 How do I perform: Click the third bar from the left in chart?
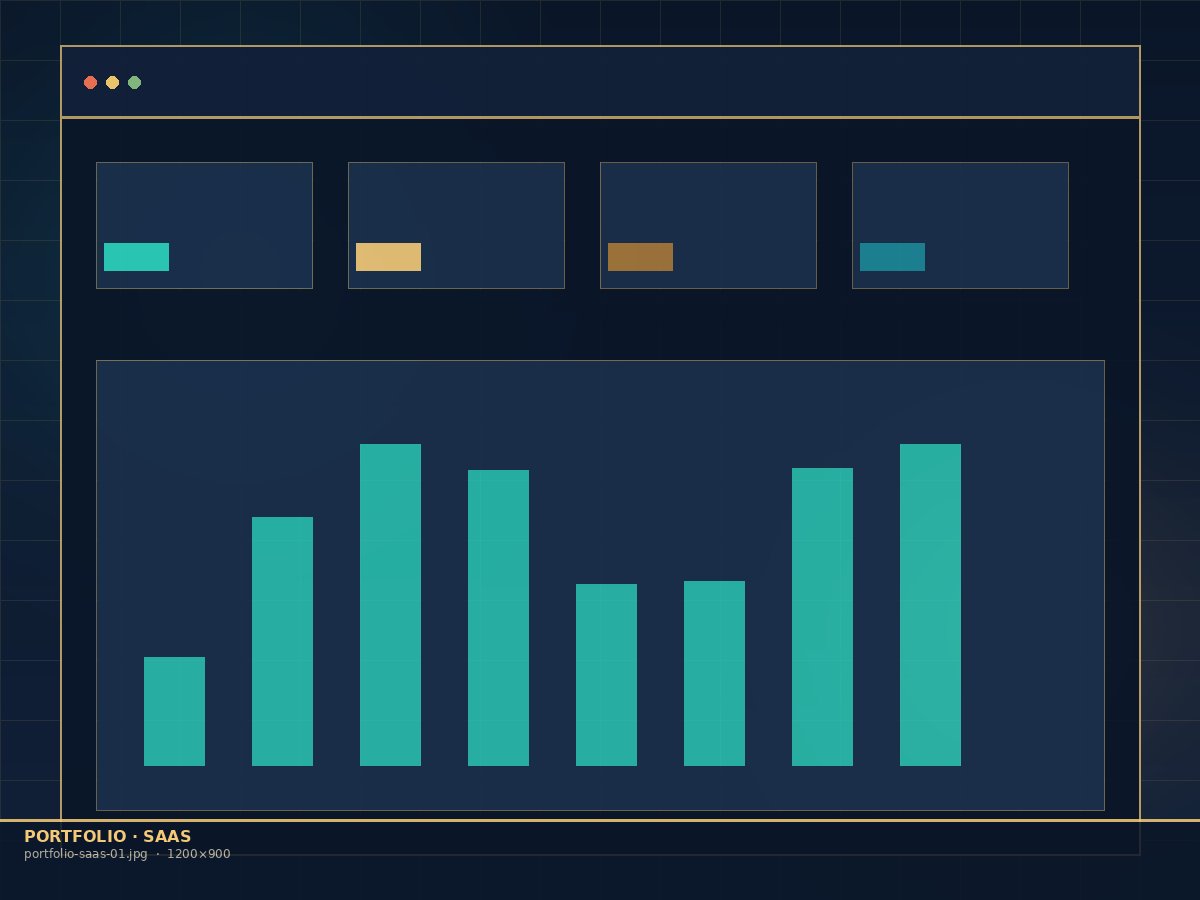click(390, 605)
